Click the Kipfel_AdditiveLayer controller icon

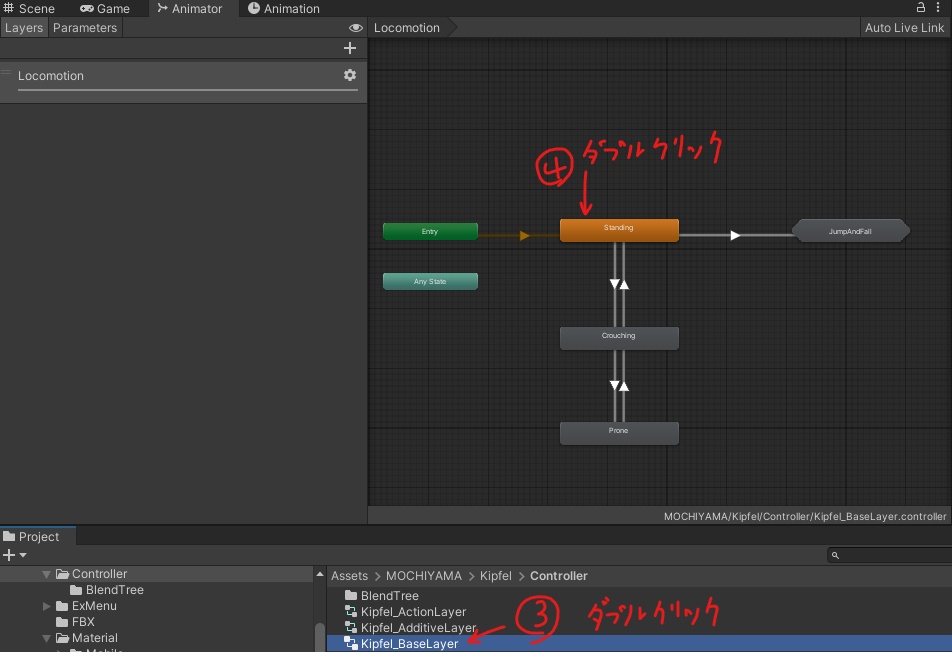tap(350, 627)
